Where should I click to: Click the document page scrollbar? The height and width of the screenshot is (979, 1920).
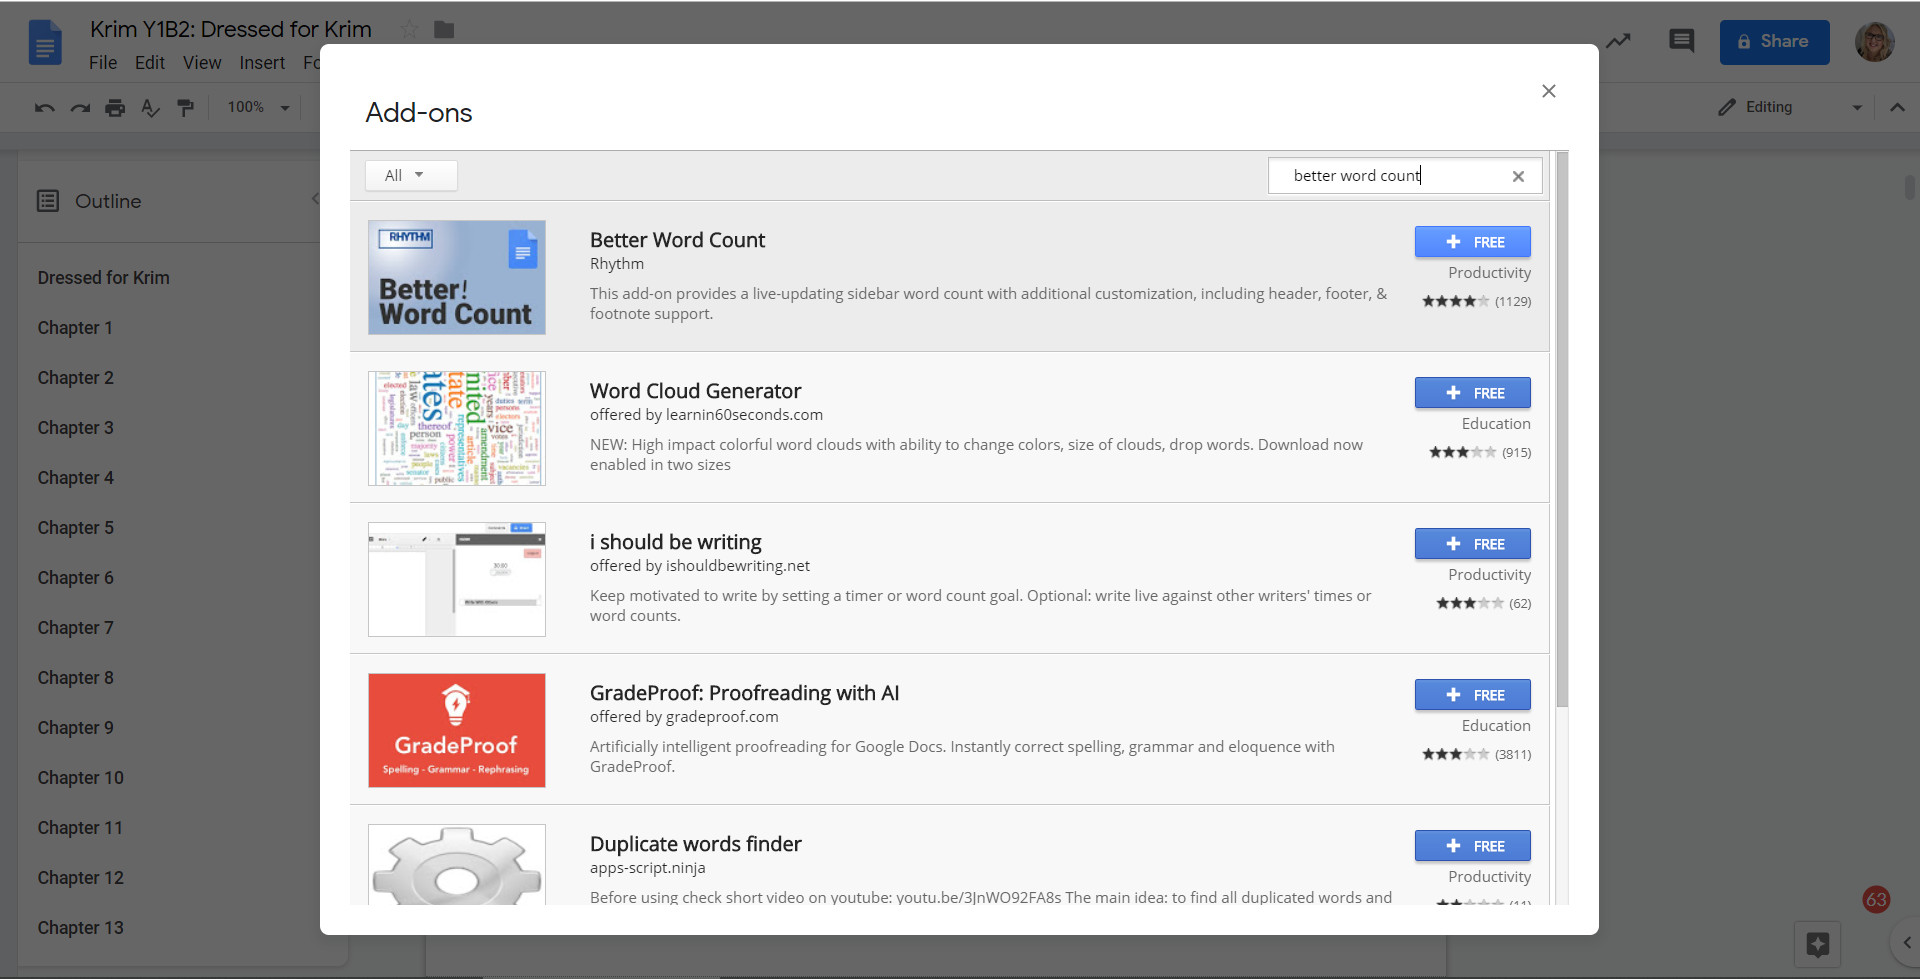(1909, 187)
